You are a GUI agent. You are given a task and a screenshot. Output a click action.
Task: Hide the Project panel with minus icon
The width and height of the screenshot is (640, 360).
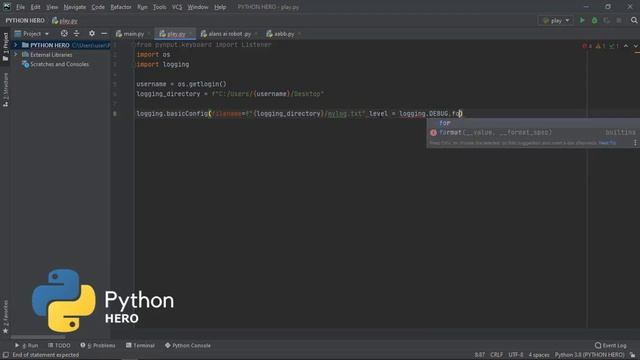click(104, 33)
